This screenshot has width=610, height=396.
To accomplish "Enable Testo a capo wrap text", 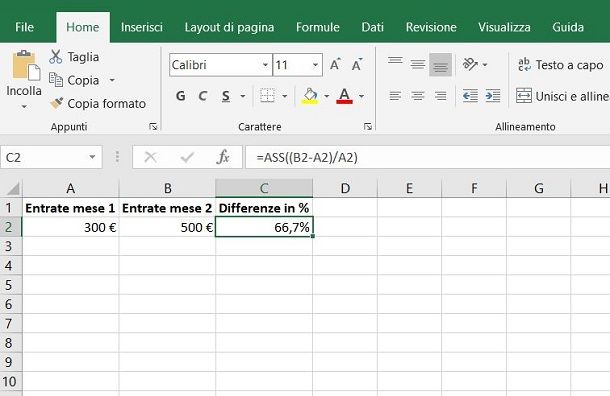I will pos(561,65).
